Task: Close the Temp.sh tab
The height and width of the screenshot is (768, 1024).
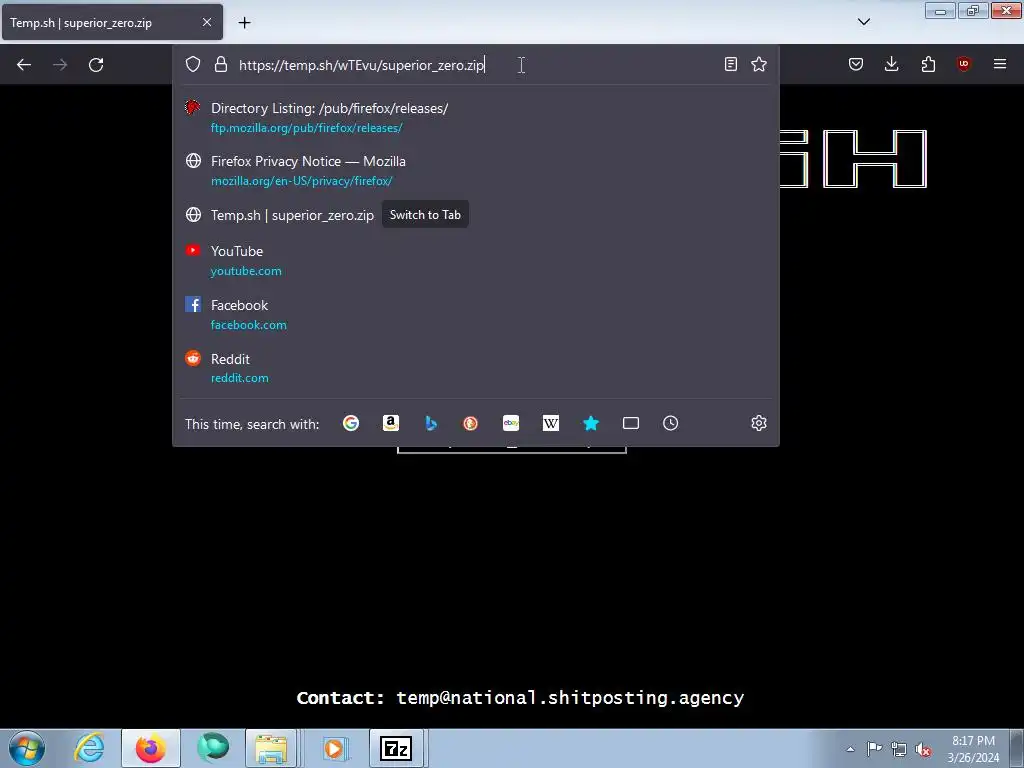Action: [207, 22]
